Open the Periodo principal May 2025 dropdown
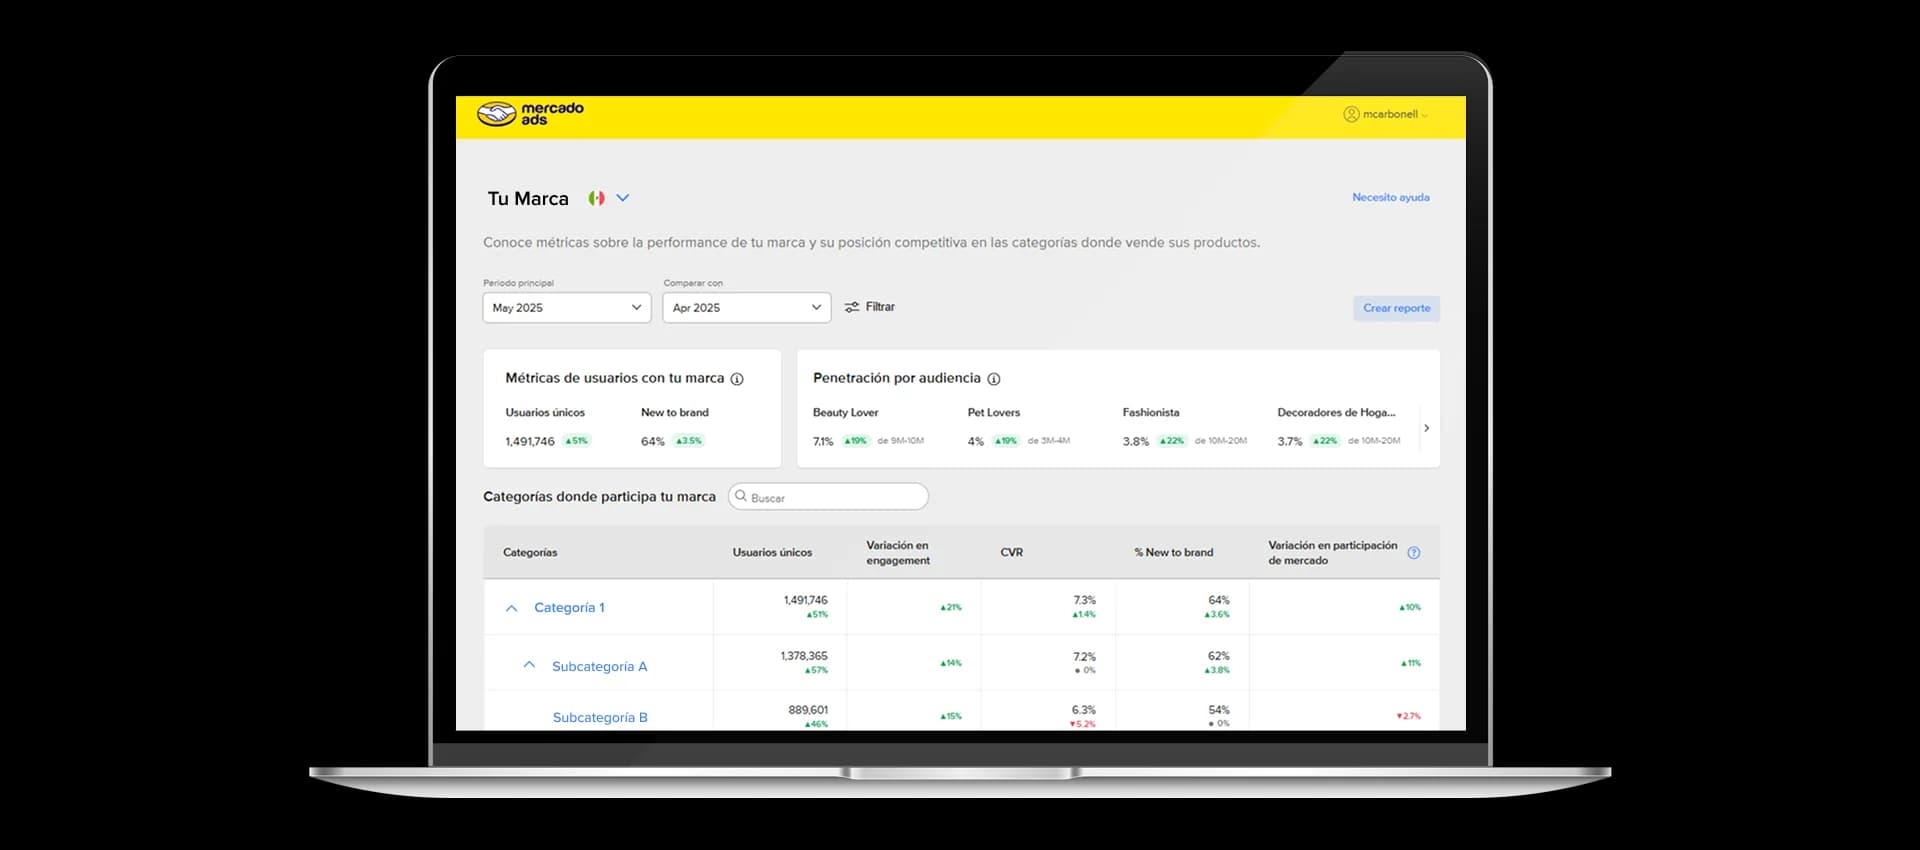The height and width of the screenshot is (850, 1920). pyautogui.click(x=567, y=307)
